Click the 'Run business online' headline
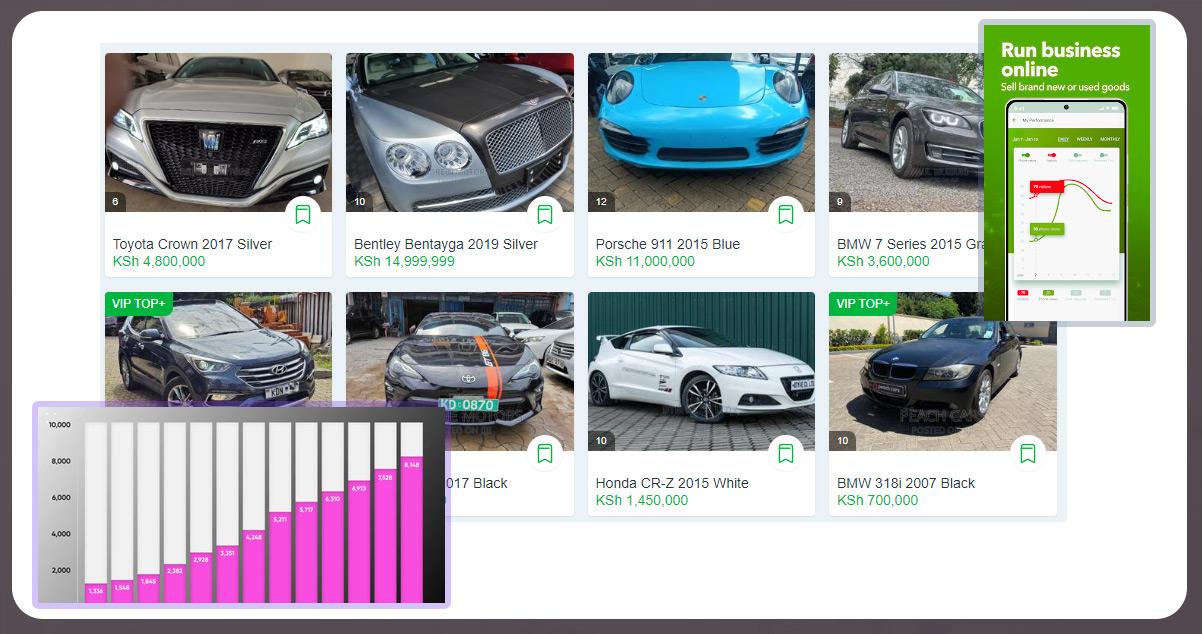This screenshot has width=1202, height=634. tap(1060, 60)
